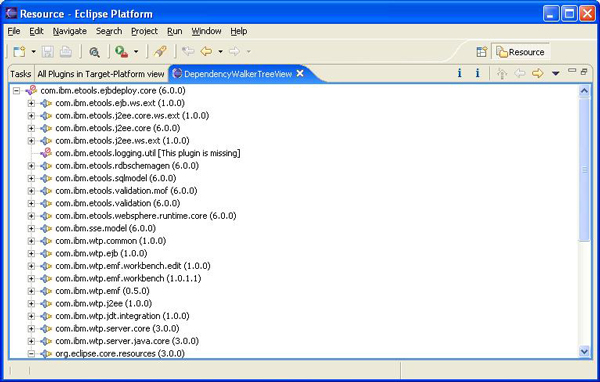Open the New wizard dropdown arrow
This screenshot has height=382, width=600.
pyautogui.click(x=33, y=51)
